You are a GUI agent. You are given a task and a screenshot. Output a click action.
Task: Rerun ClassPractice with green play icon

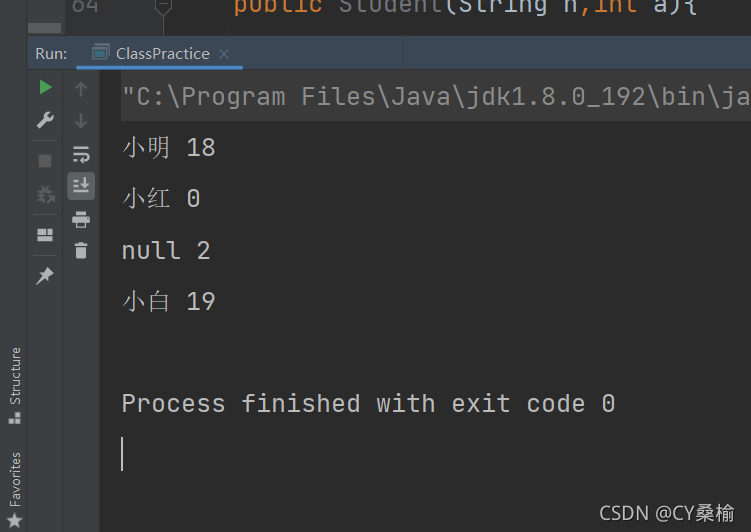(x=46, y=87)
